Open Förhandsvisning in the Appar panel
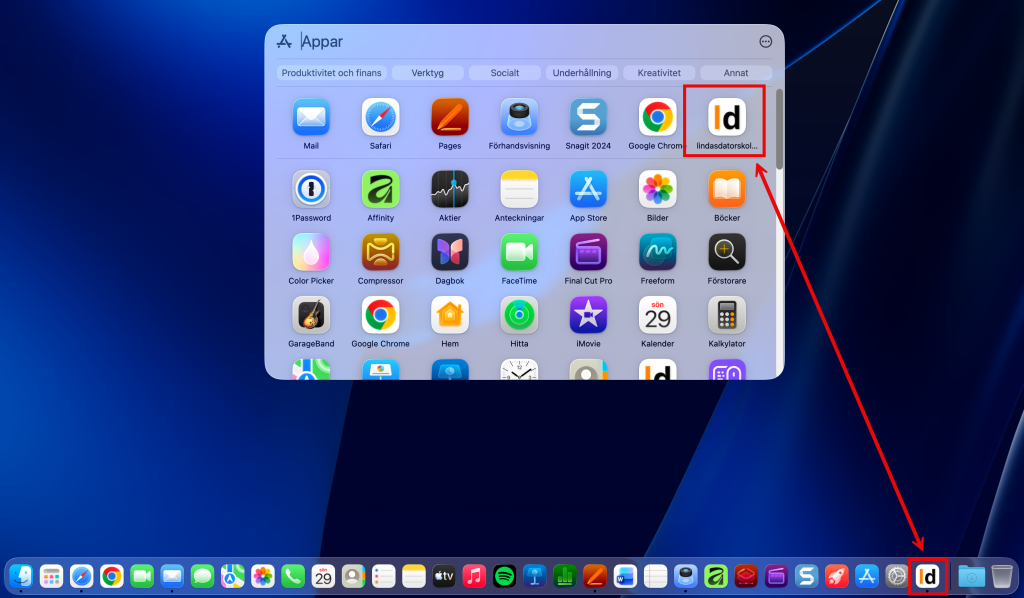The image size is (1024, 598). (x=519, y=118)
